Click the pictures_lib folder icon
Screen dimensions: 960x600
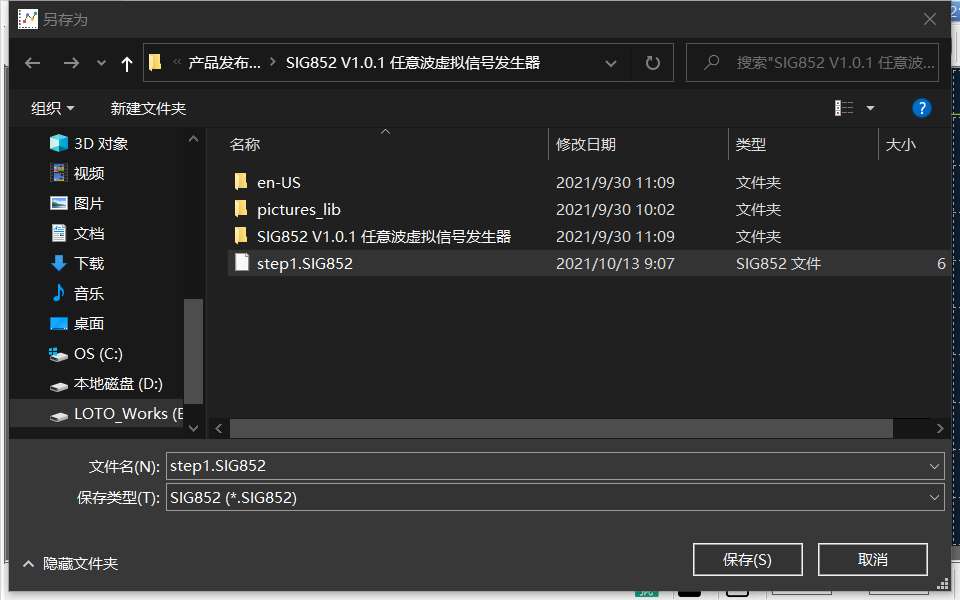tap(241, 208)
